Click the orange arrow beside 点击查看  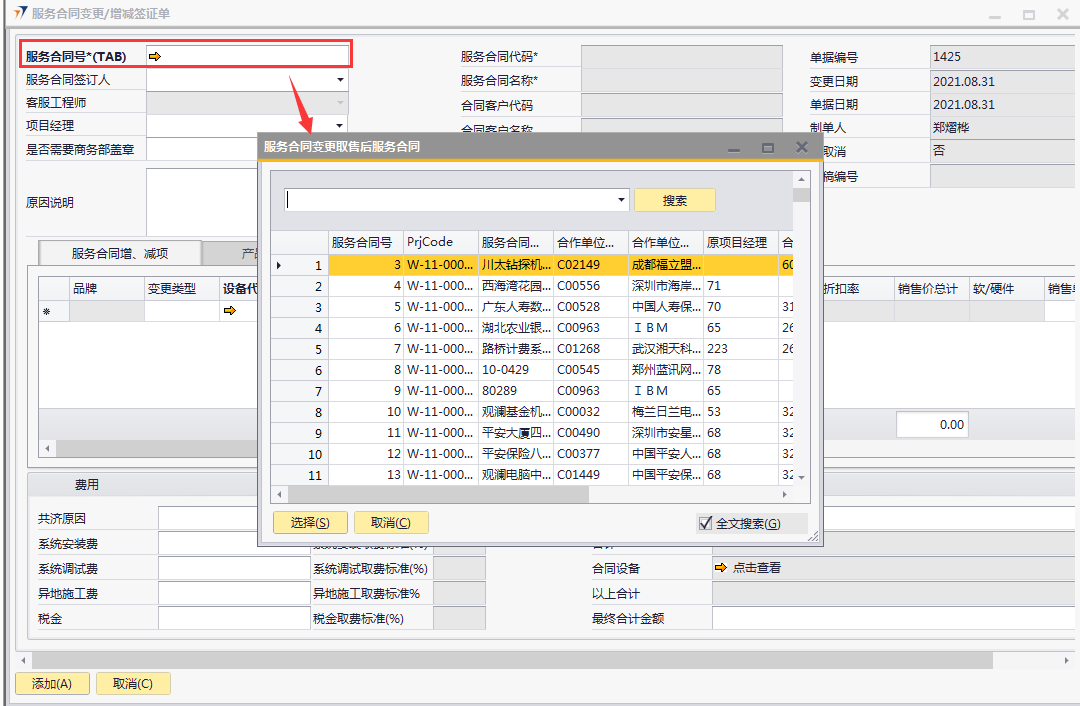720,568
